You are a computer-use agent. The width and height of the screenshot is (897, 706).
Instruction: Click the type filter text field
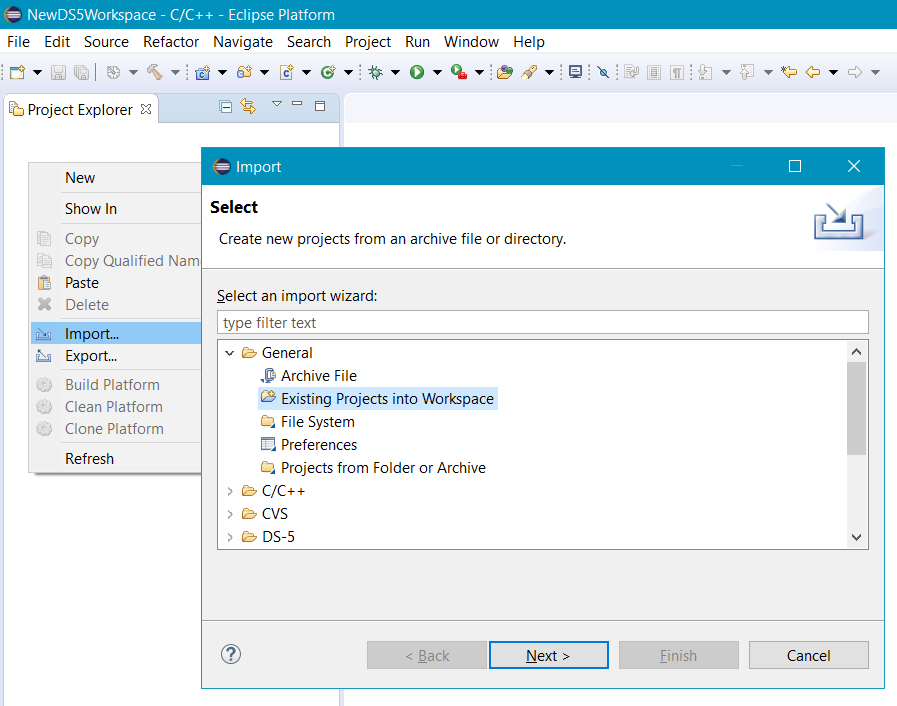click(x=542, y=323)
